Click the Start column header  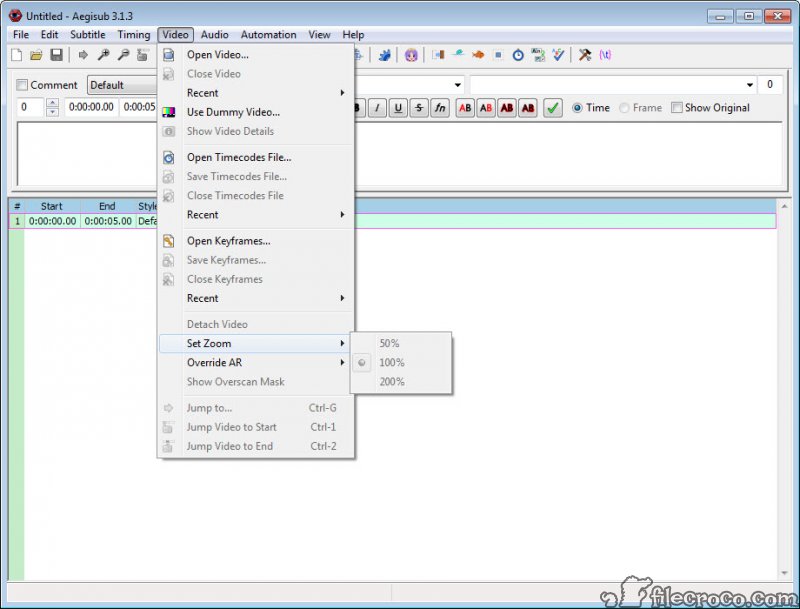[x=52, y=206]
